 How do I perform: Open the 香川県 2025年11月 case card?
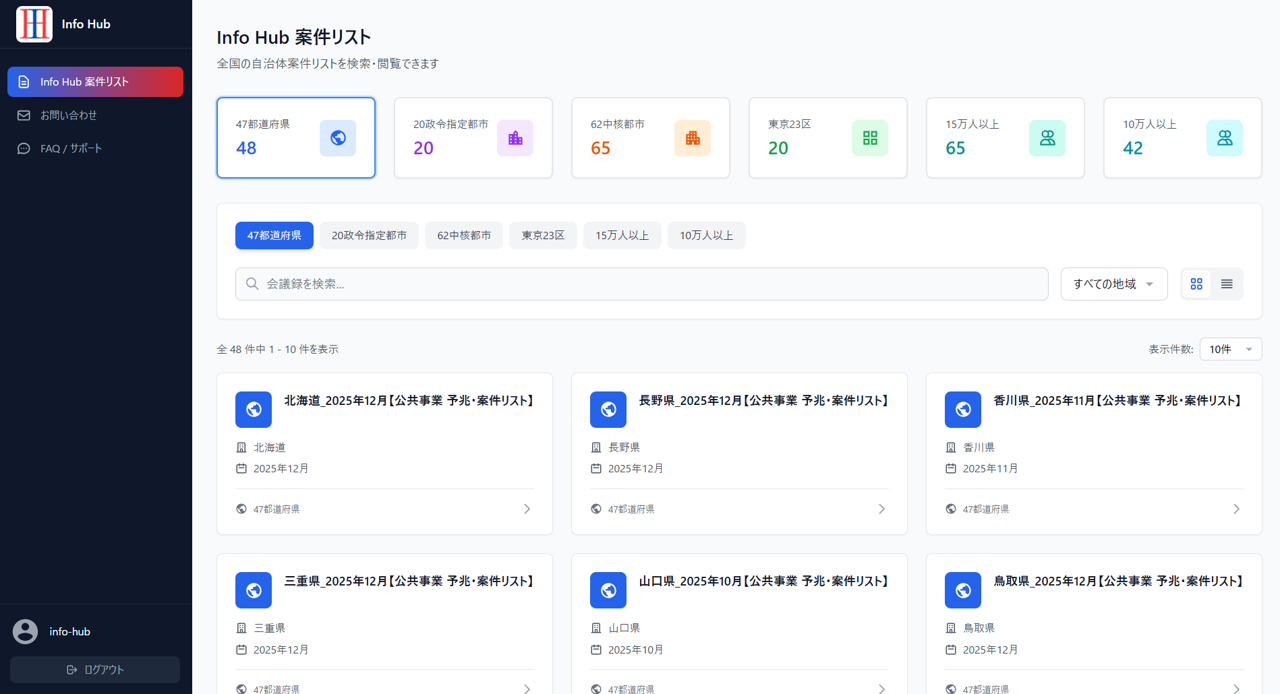click(x=1093, y=453)
